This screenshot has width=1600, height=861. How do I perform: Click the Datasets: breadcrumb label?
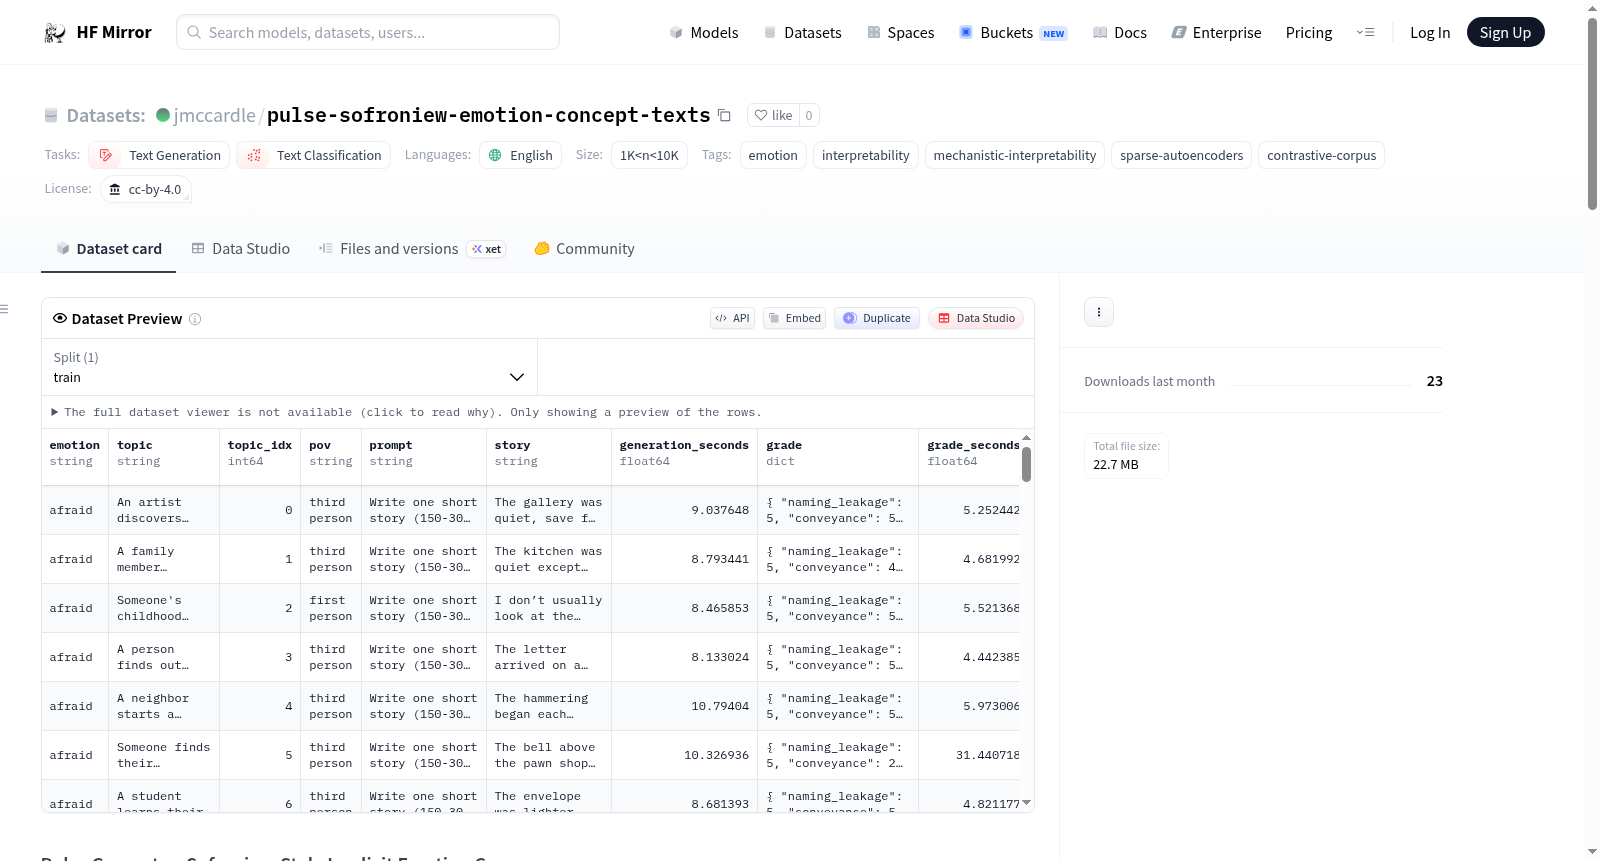coord(106,115)
